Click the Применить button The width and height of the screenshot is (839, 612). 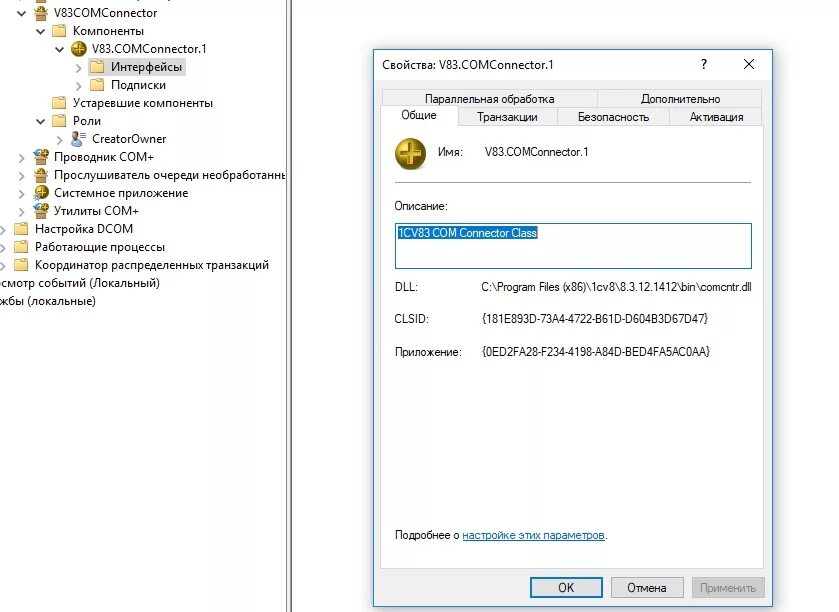point(728,587)
